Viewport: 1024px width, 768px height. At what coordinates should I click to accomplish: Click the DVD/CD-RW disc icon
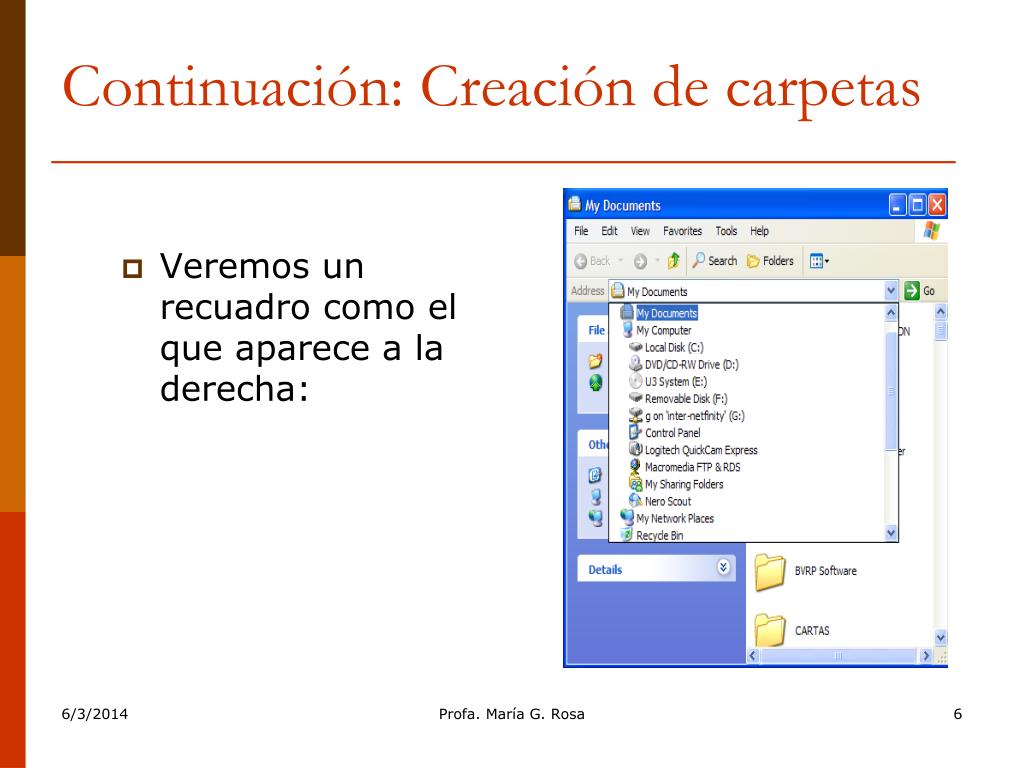tap(635, 364)
